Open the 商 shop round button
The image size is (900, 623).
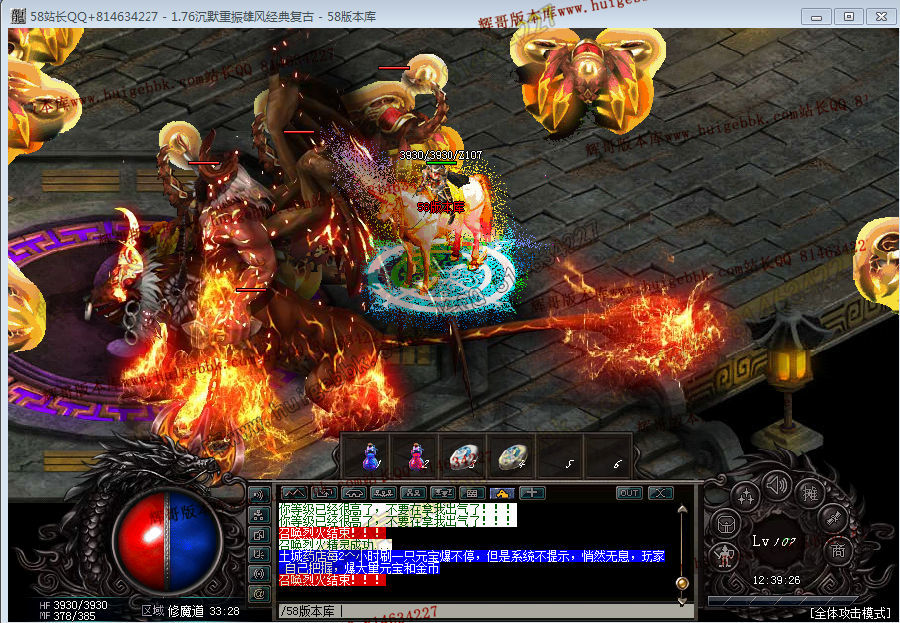click(839, 551)
